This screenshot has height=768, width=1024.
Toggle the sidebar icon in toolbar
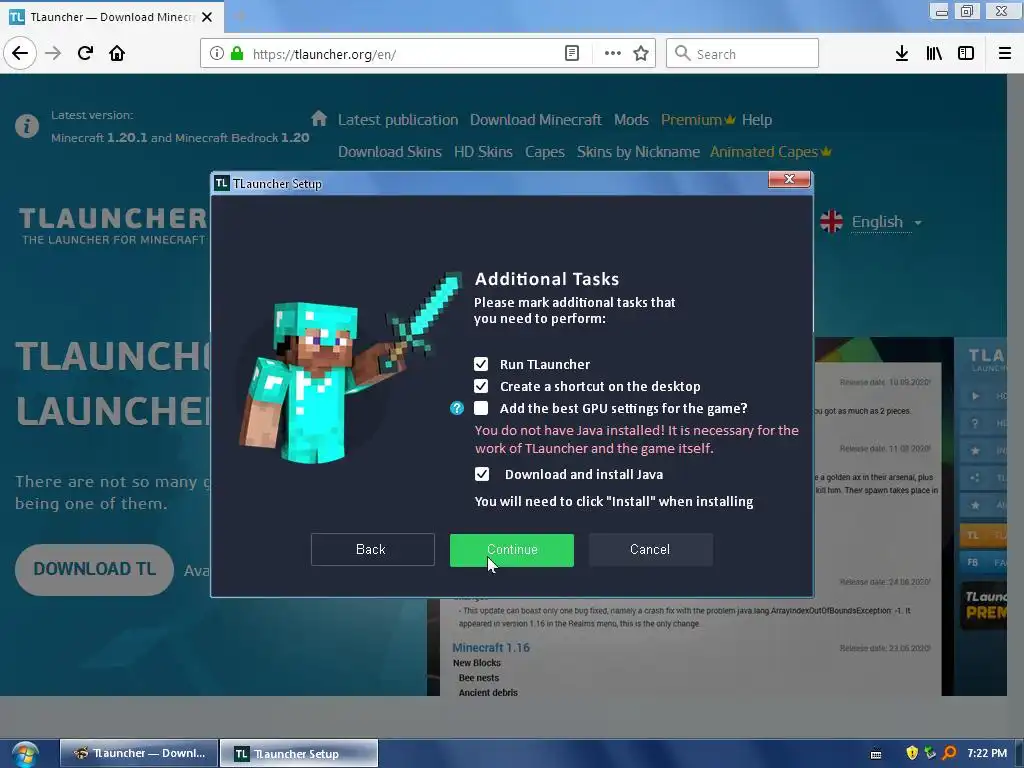pyautogui.click(x=966, y=54)
